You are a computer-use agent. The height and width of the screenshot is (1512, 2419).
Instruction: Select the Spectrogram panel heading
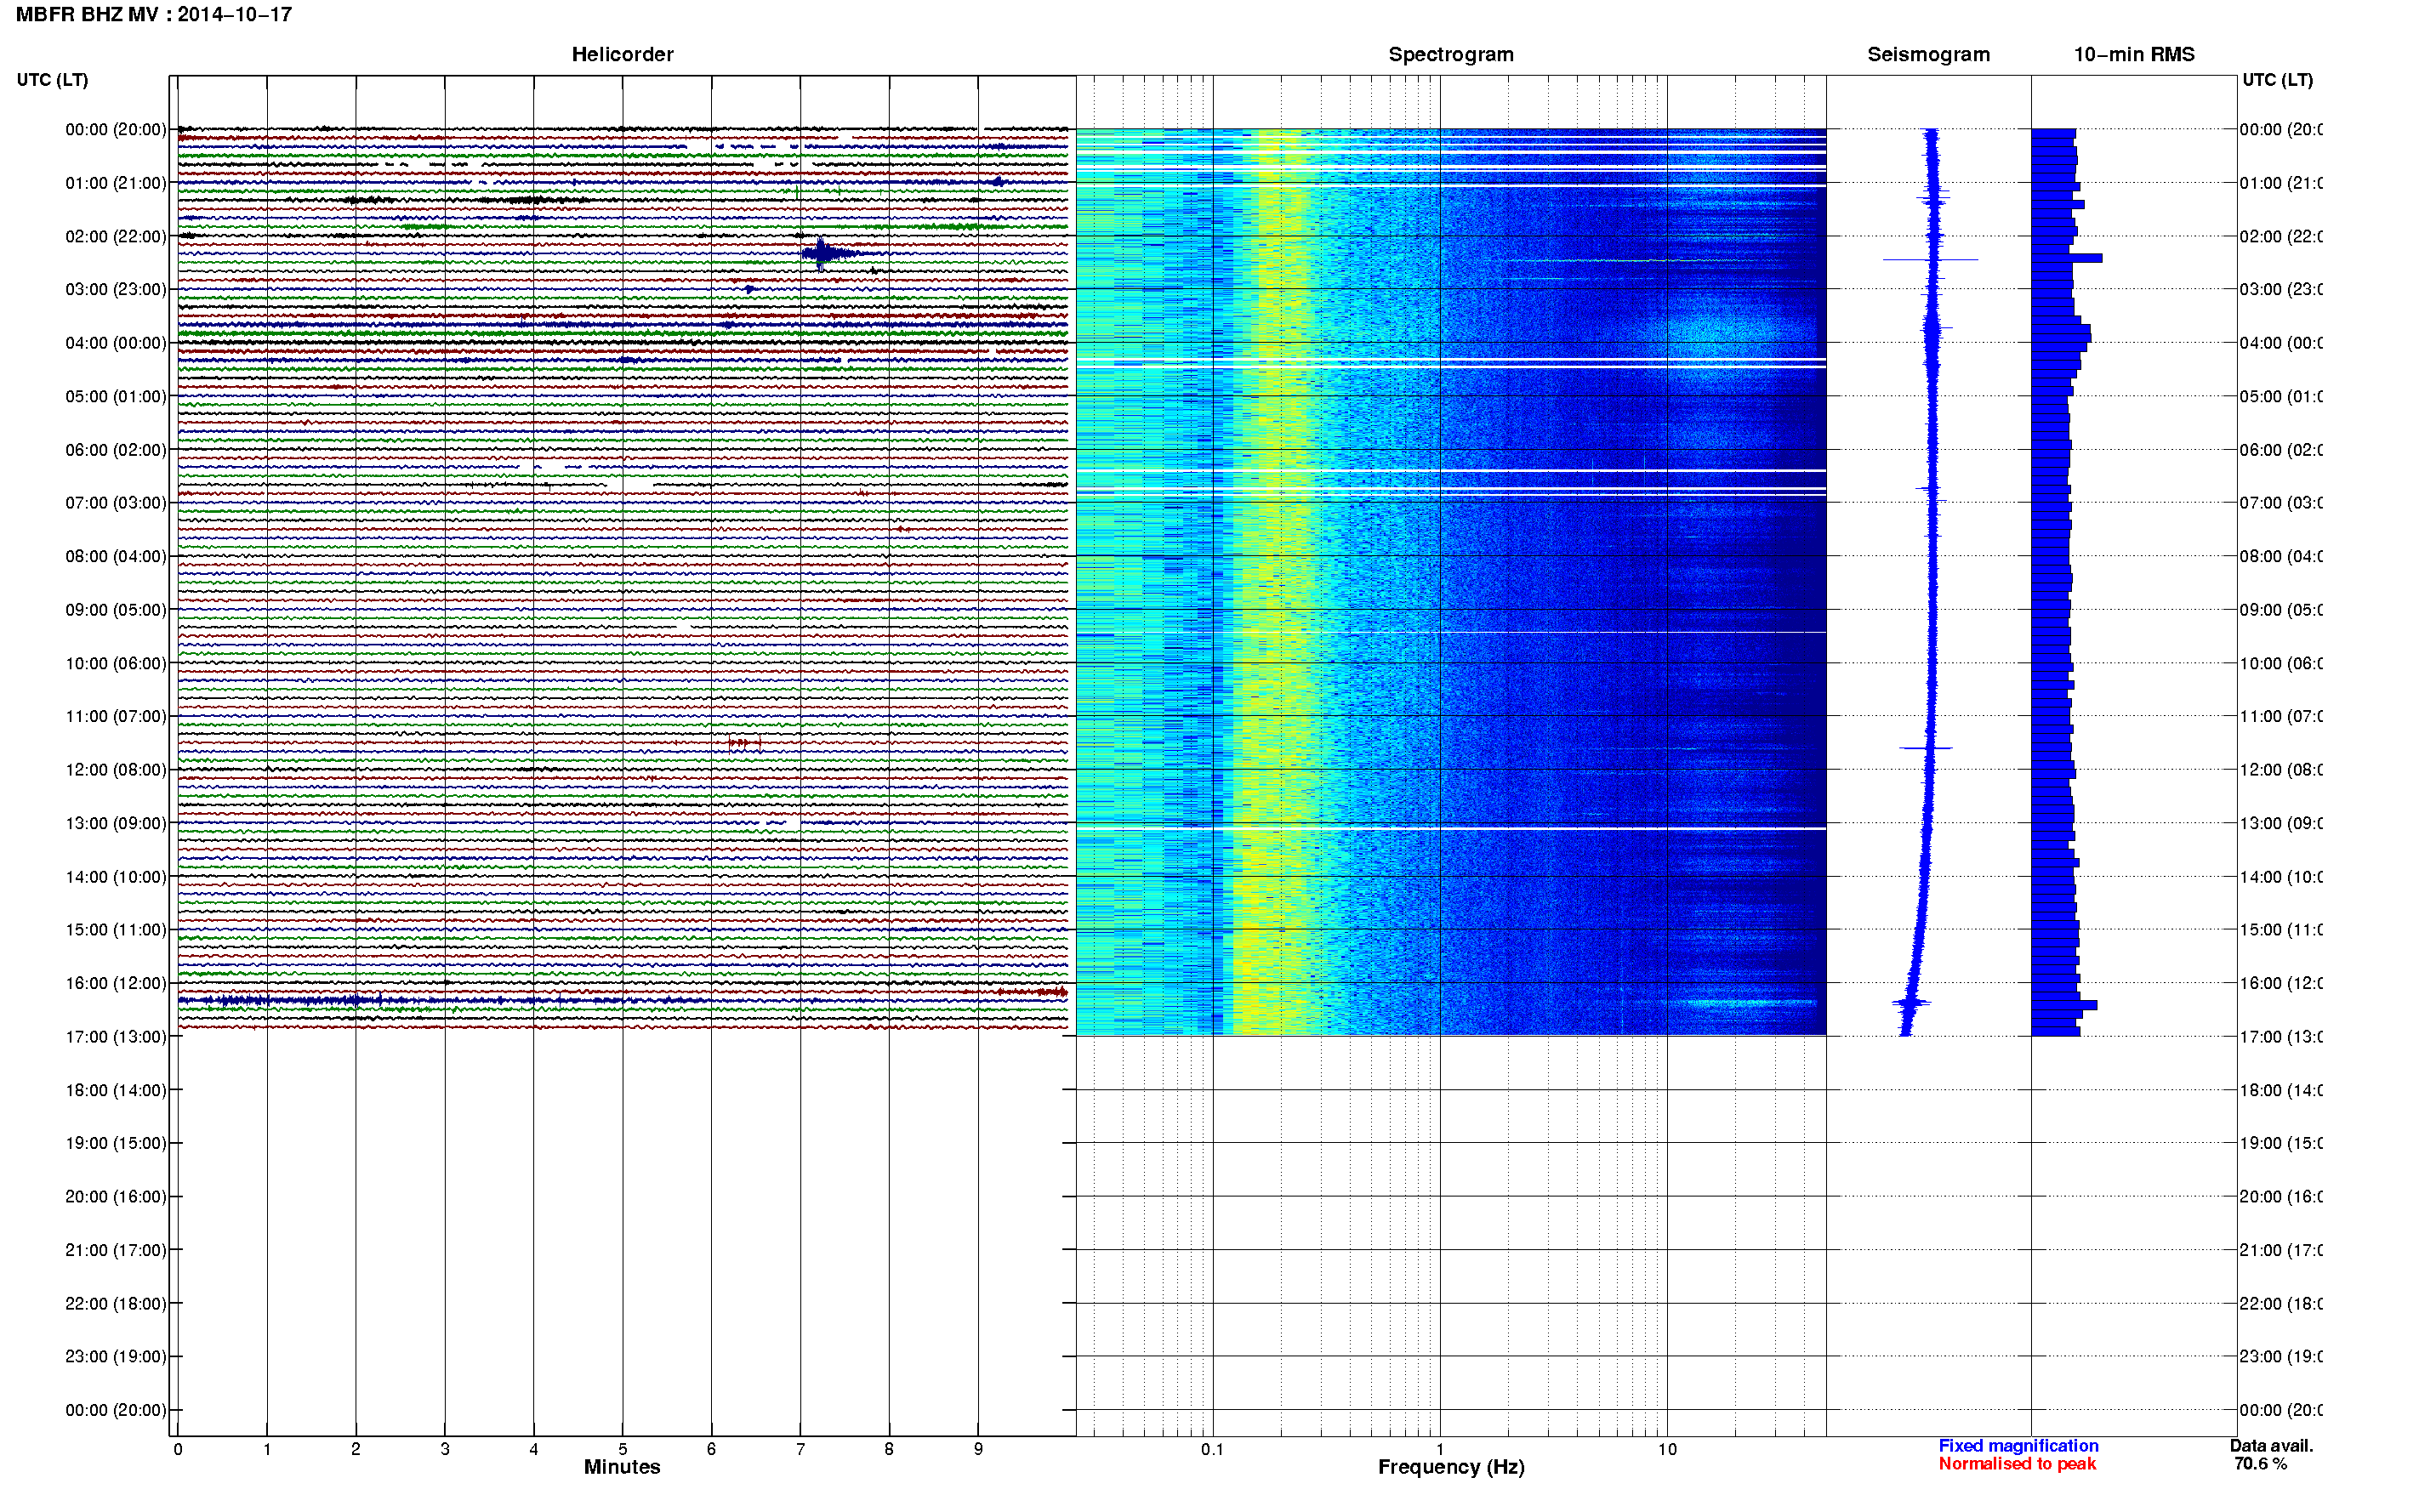[x=1451, y=55]
